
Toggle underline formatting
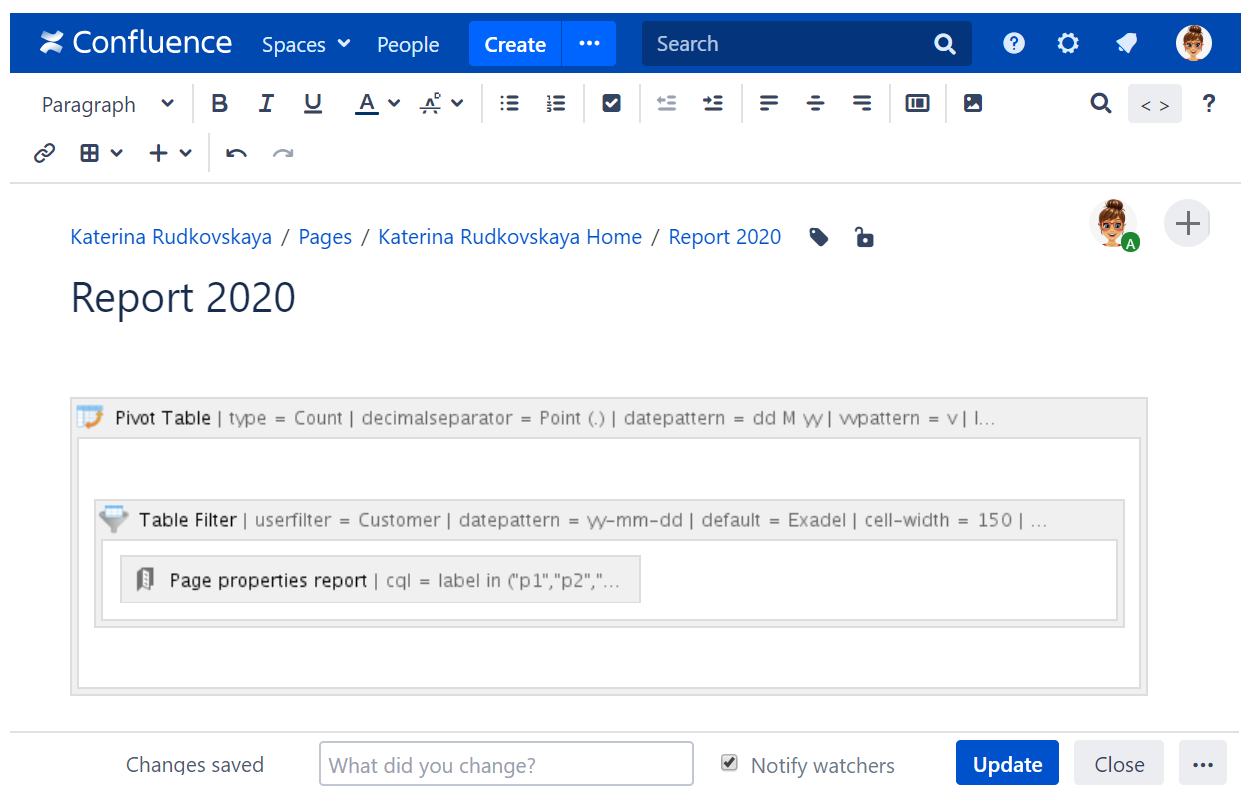[313, 103]
